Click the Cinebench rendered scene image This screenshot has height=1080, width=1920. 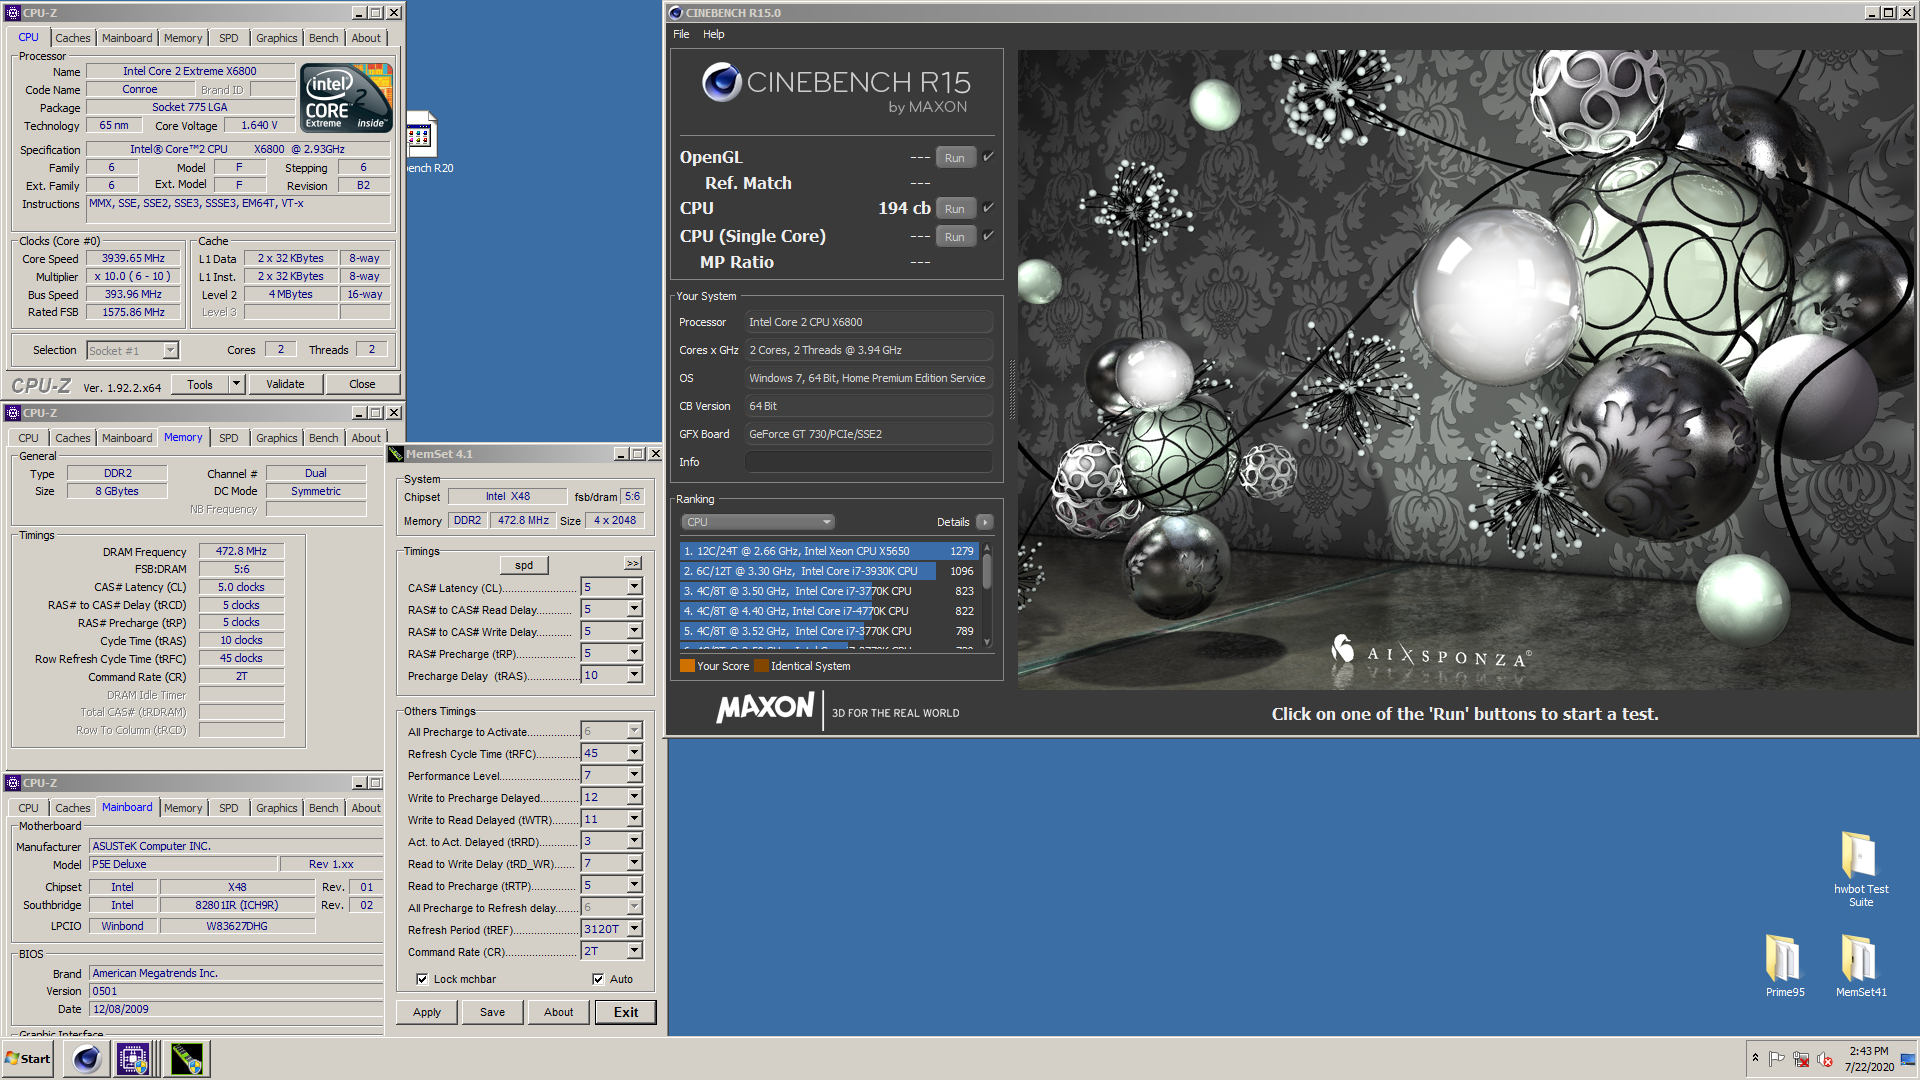(x=1465, y=368)
